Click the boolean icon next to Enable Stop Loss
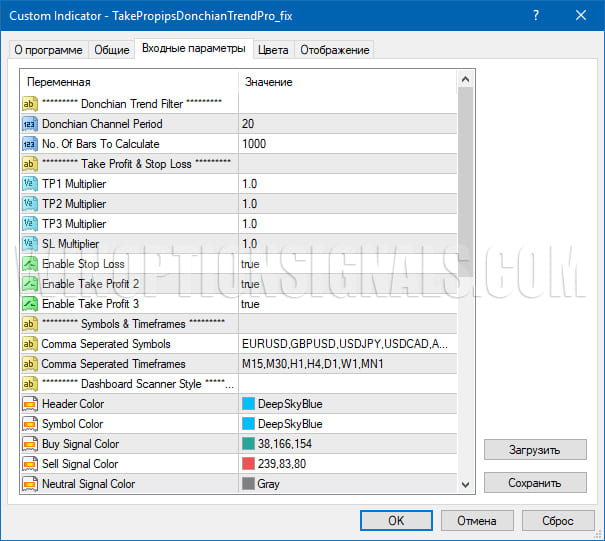 pyautogui.click(x=29, y=264)
